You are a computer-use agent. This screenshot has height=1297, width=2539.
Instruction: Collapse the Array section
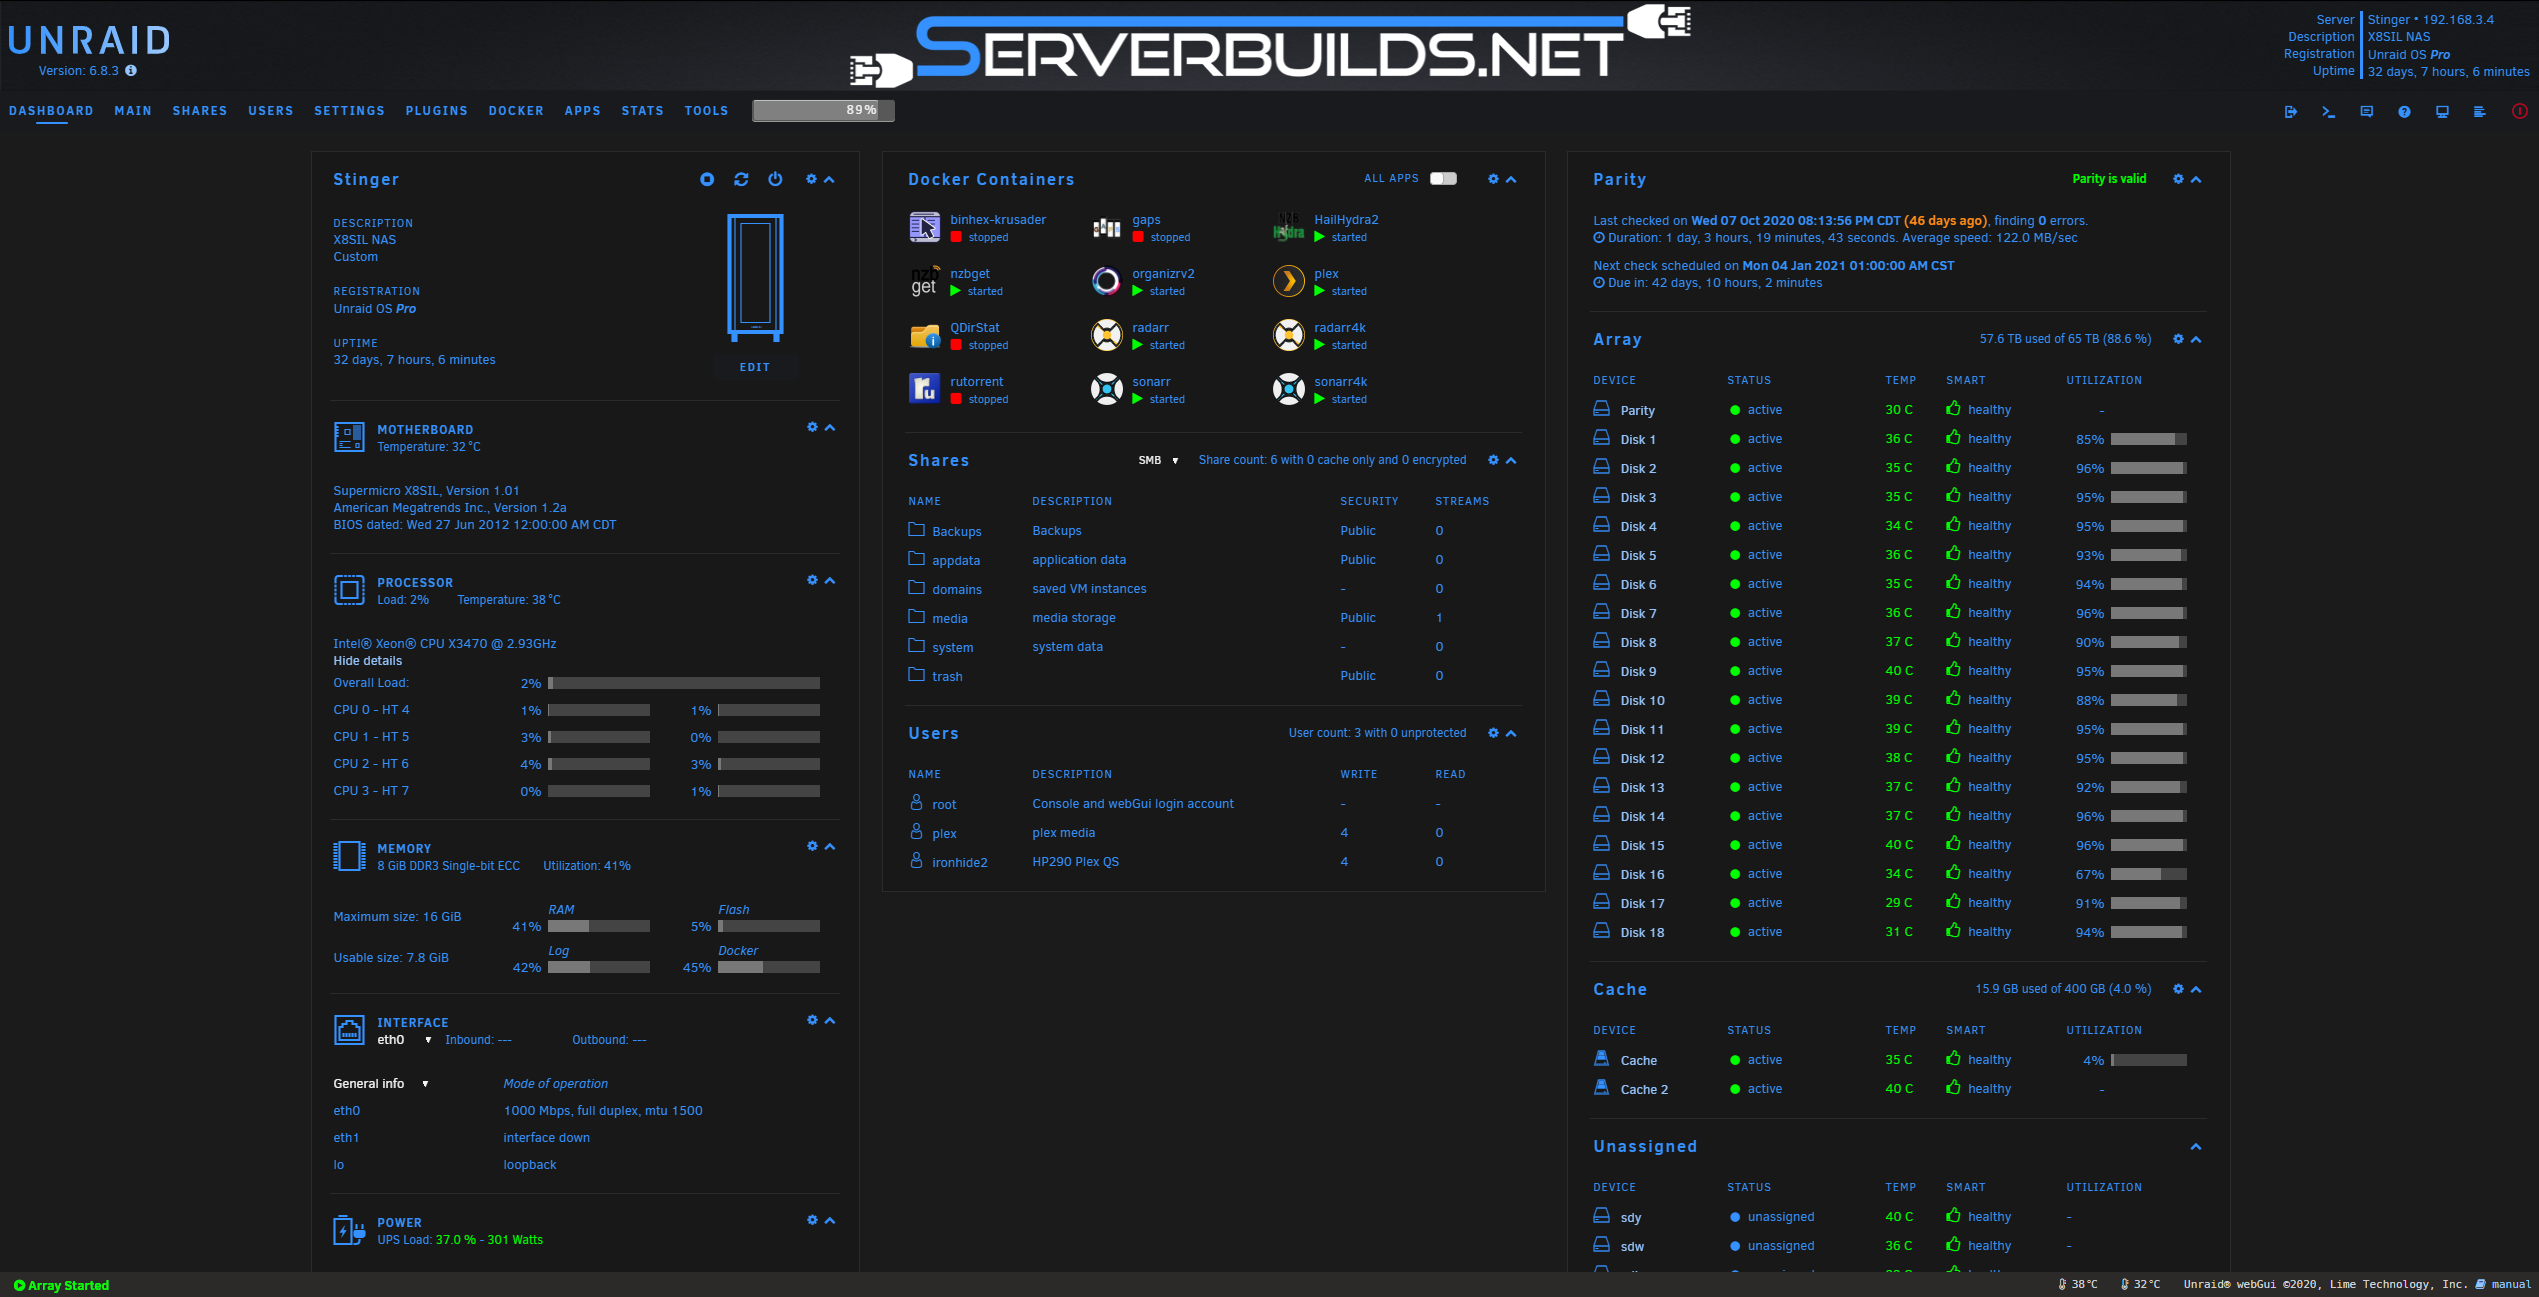click(2196, 339)
